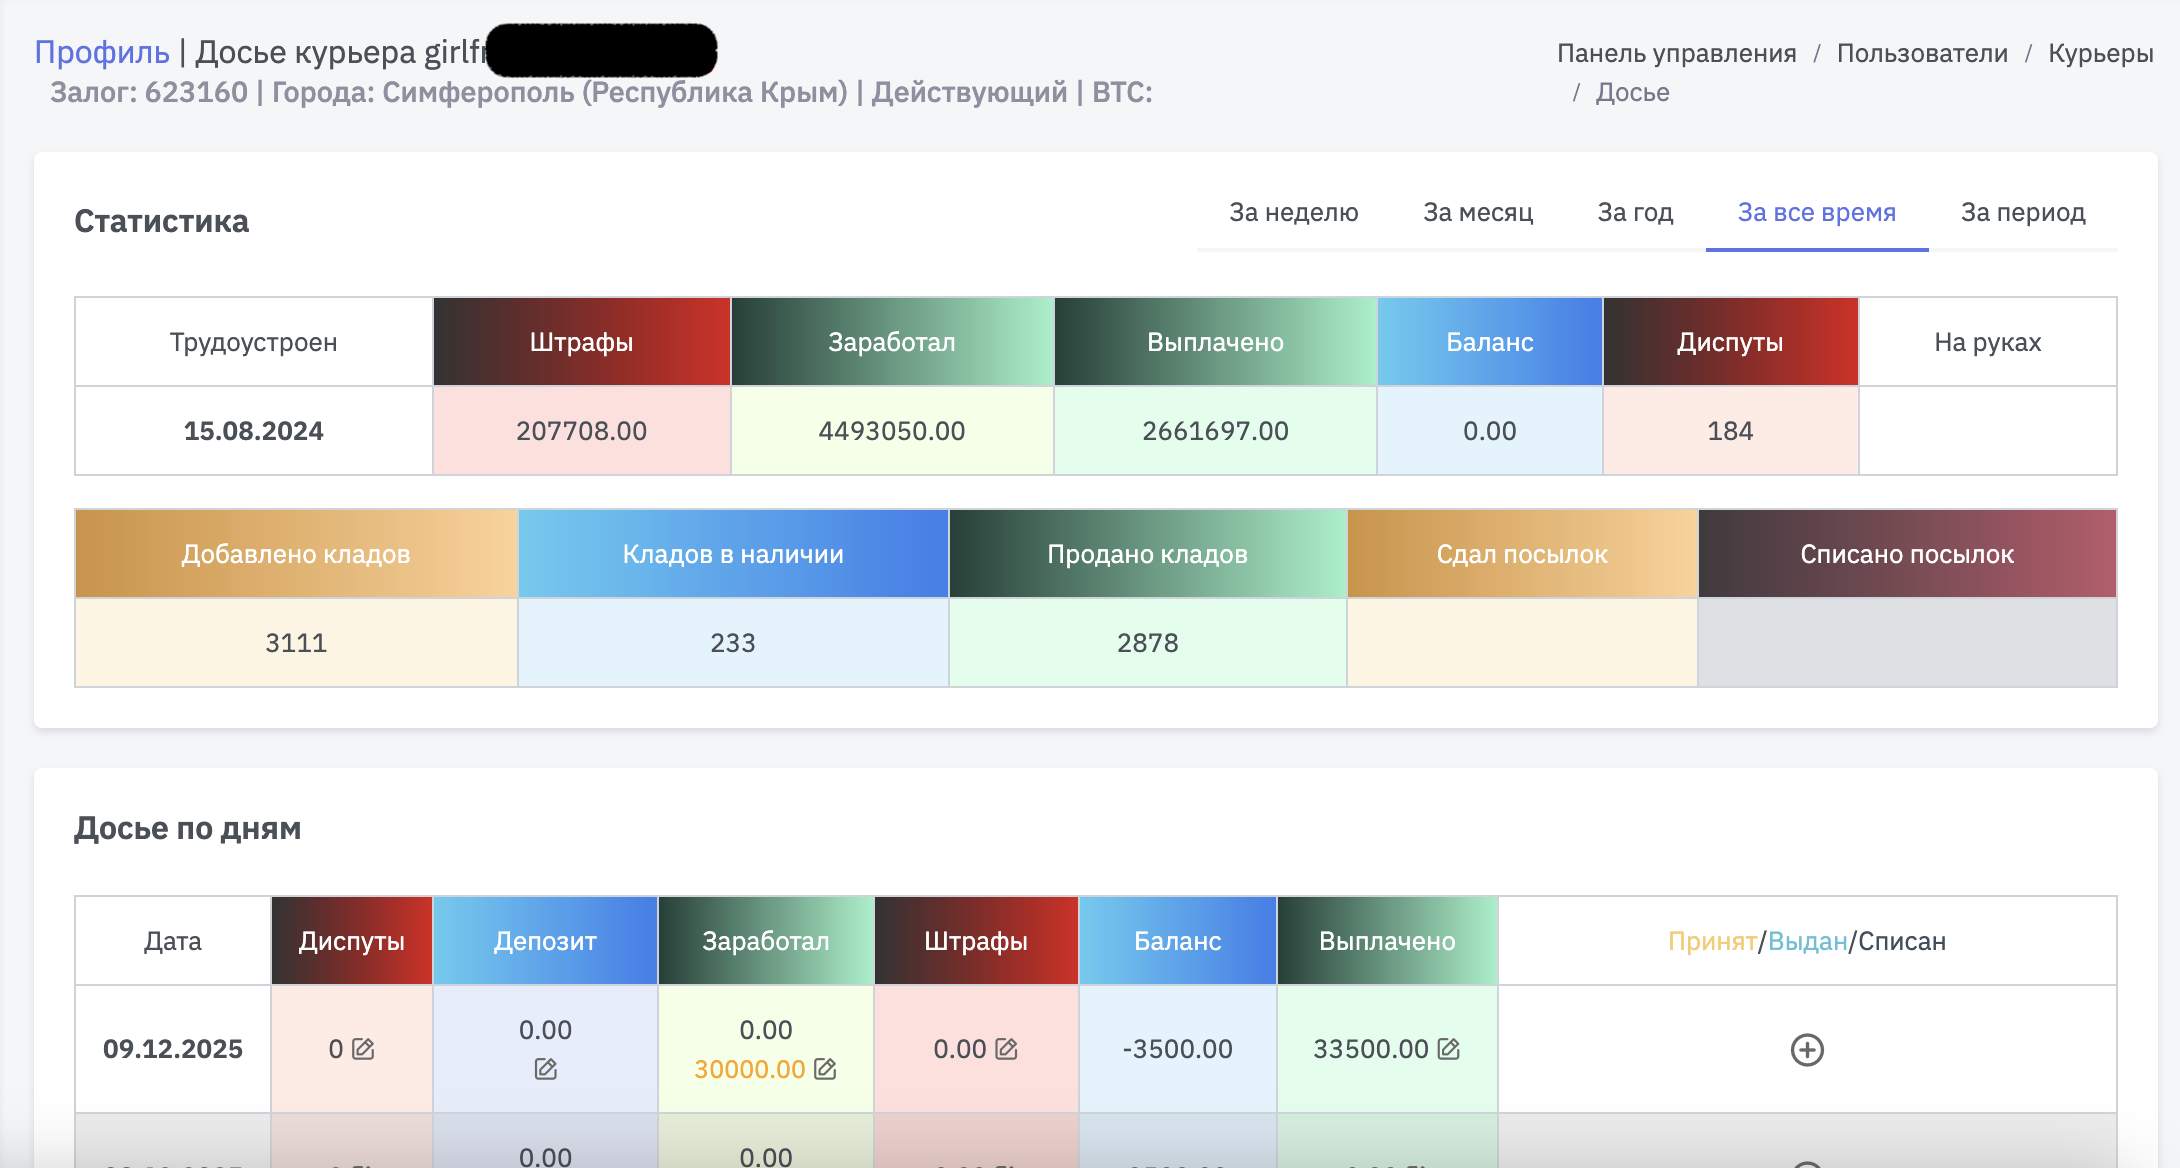
Task: Open the Профиль link
Action: click(x=102, y=52)
